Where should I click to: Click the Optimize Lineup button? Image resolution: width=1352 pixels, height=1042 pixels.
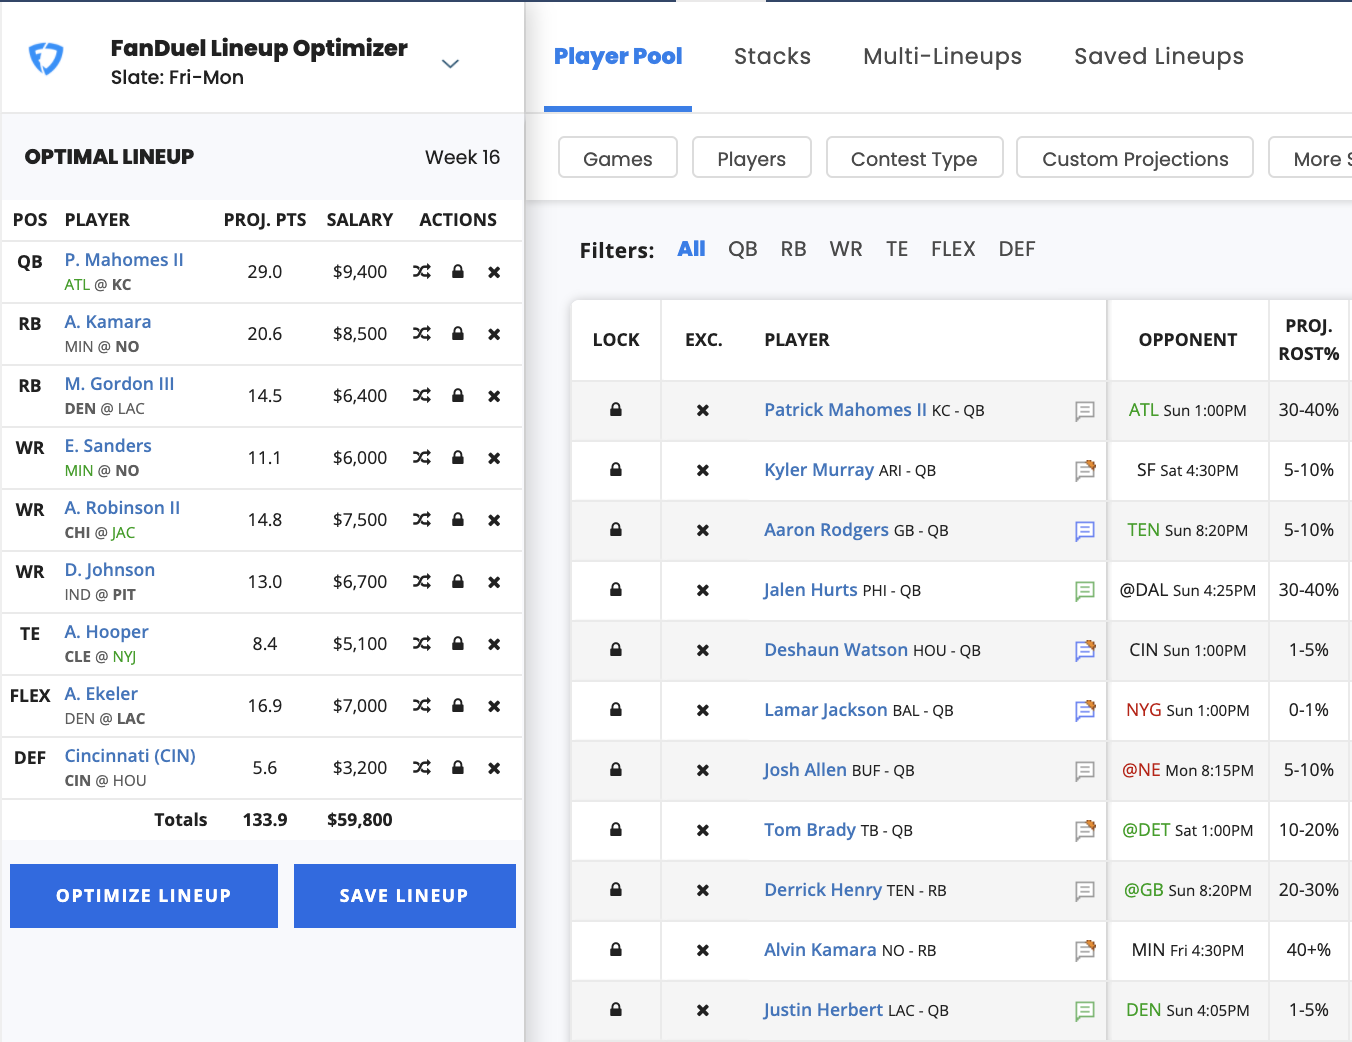coord(144,896)
